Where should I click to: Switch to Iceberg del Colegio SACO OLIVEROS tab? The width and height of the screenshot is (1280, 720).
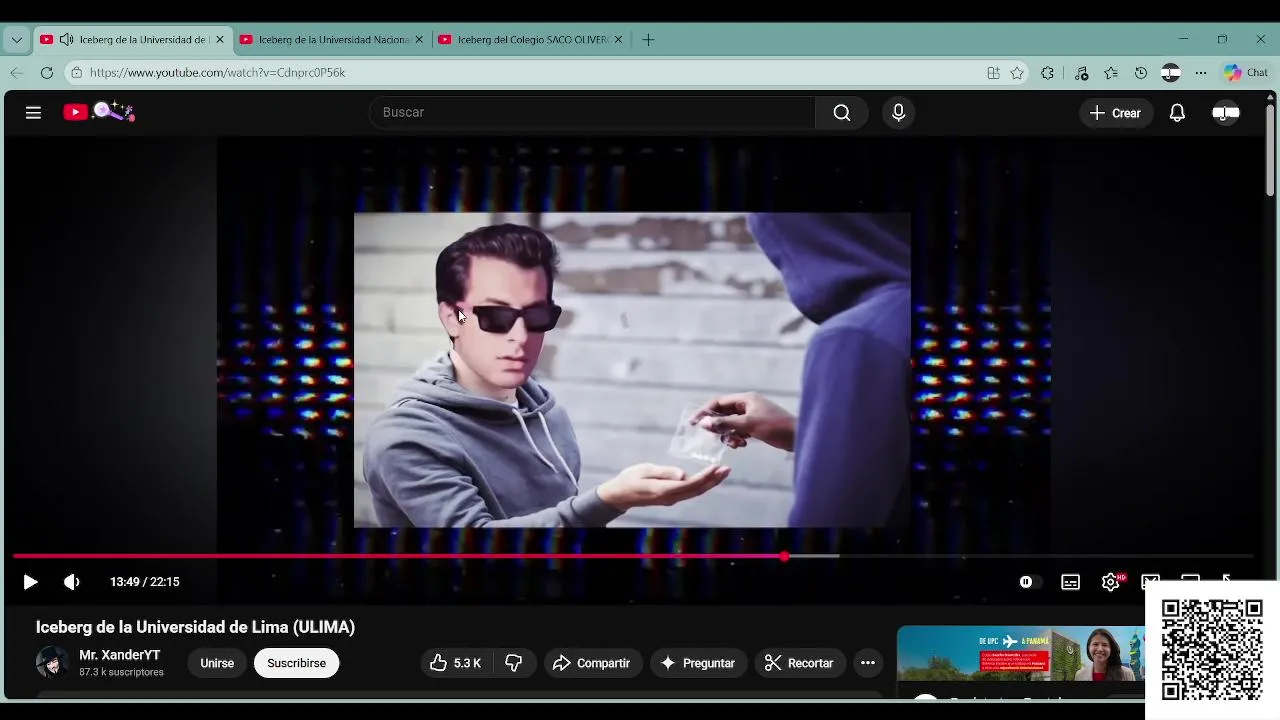click(x=531, y=40)
